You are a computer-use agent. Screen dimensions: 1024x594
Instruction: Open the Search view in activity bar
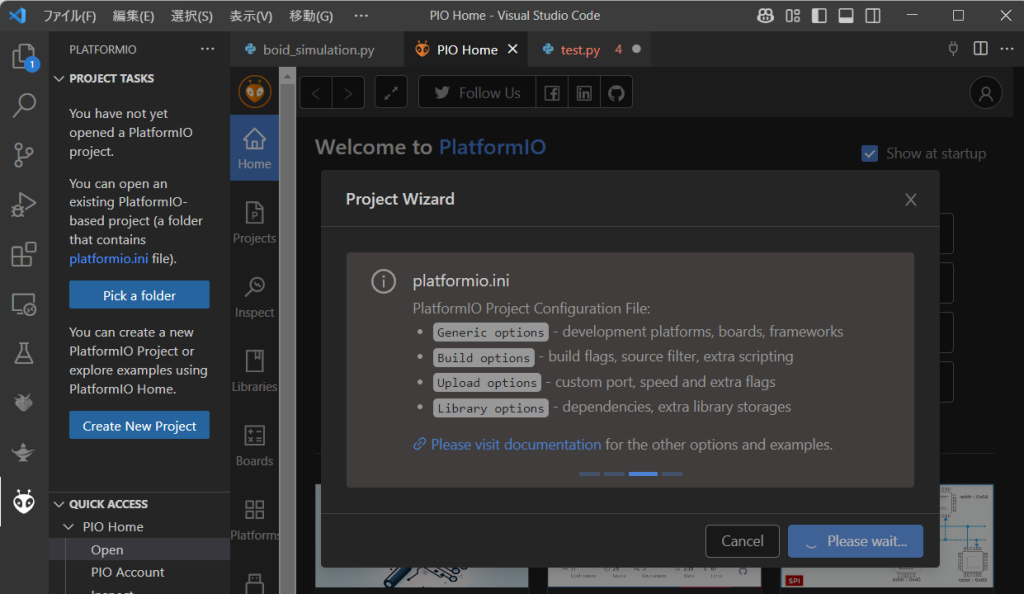[x=24, y=105]
